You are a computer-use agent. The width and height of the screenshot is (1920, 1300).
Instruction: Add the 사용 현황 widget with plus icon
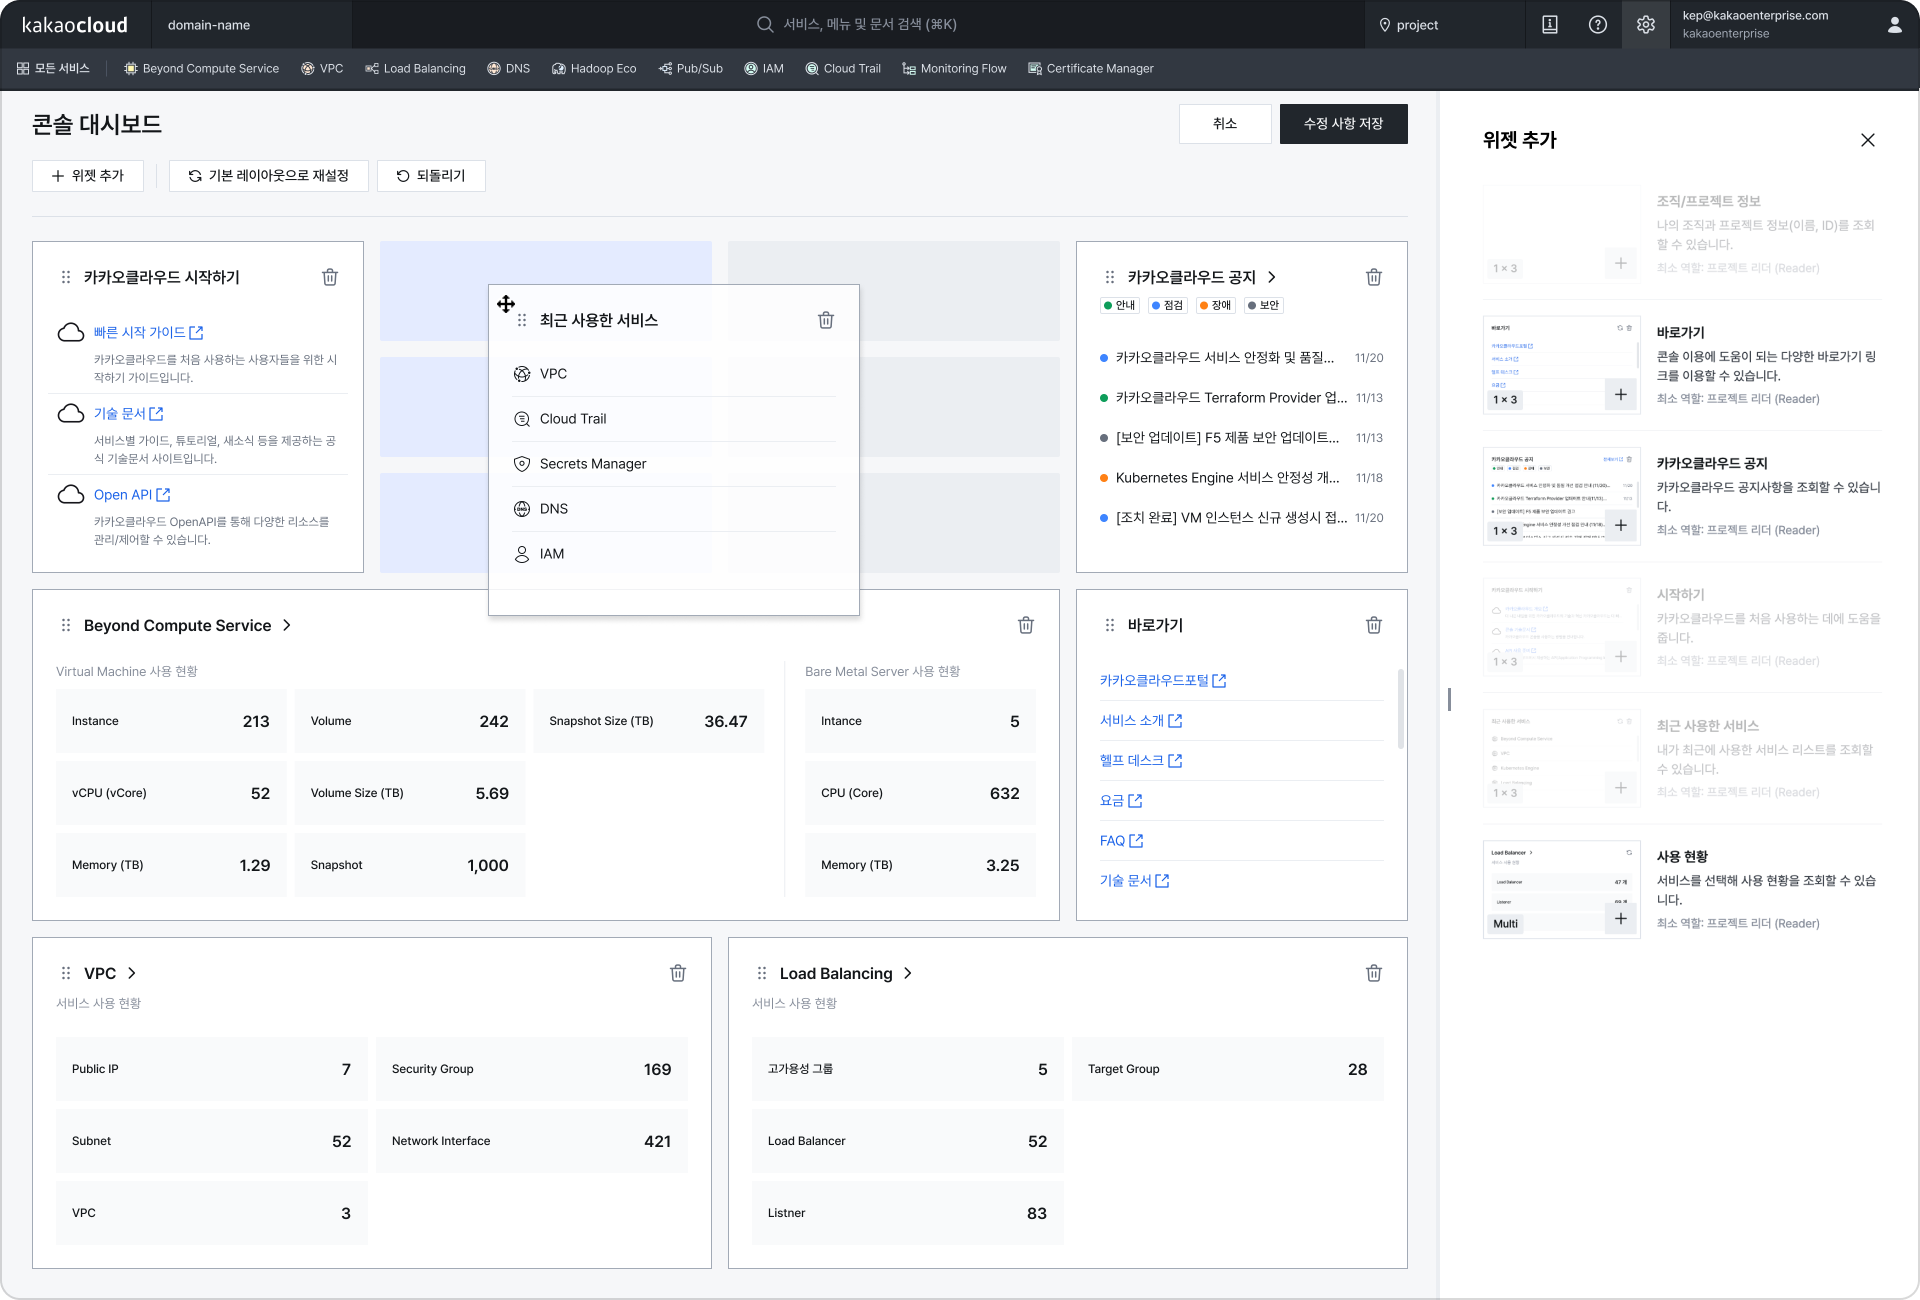pos(1620,919)
